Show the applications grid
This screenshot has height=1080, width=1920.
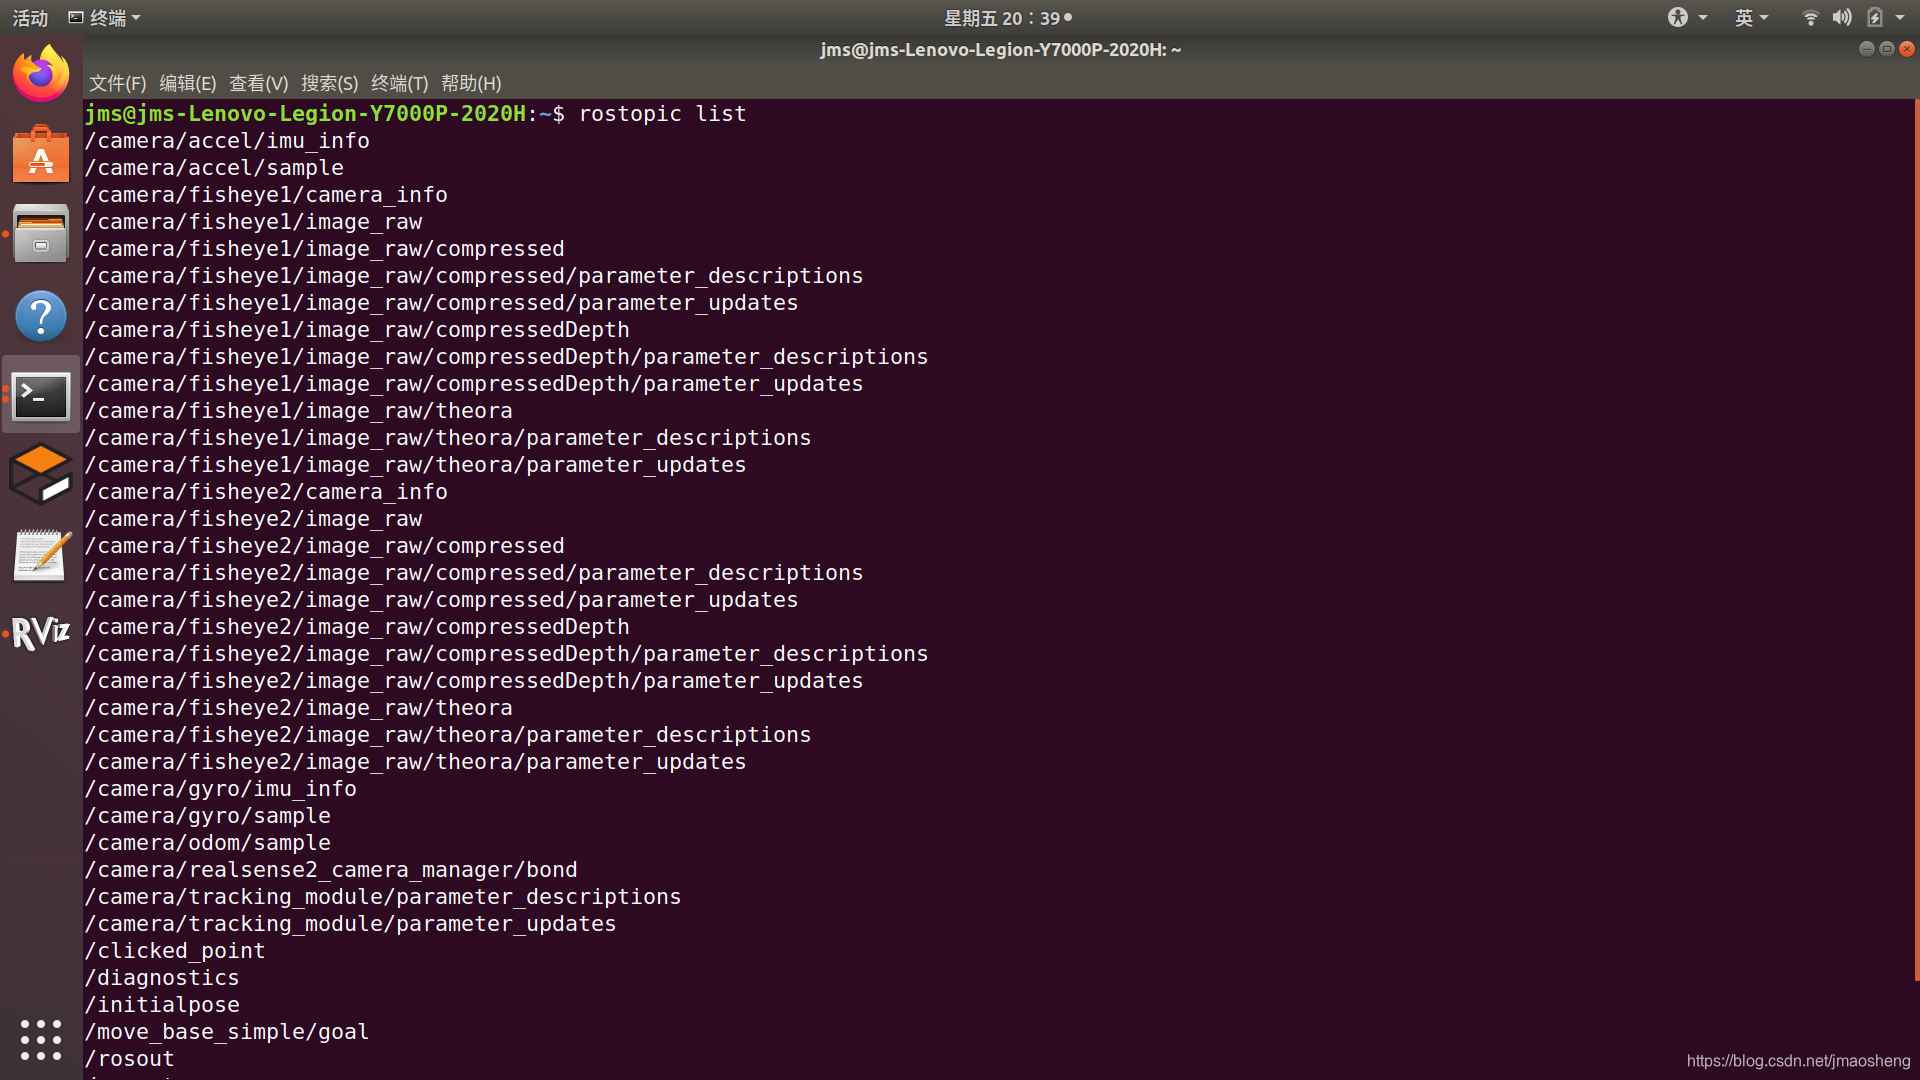pos(41,1040)
